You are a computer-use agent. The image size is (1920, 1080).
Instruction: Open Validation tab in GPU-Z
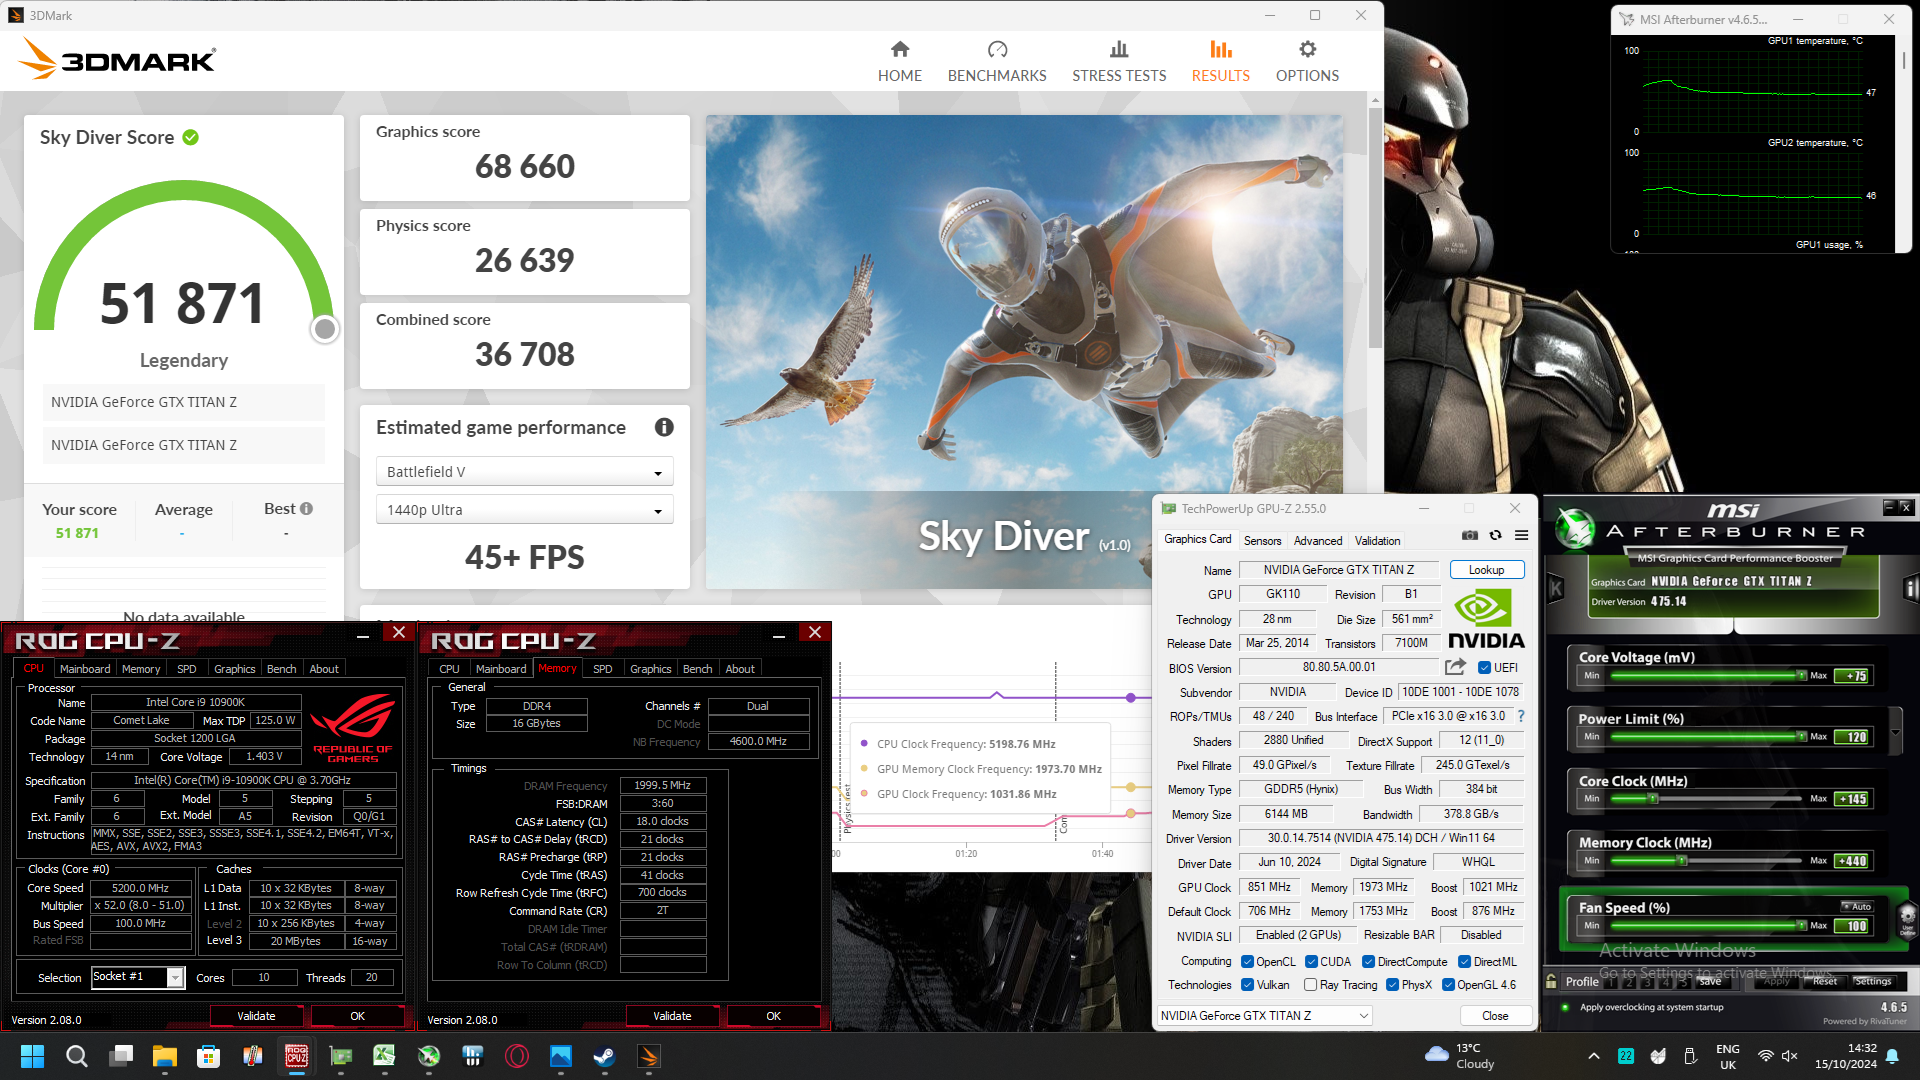[x=1377, y=541]
